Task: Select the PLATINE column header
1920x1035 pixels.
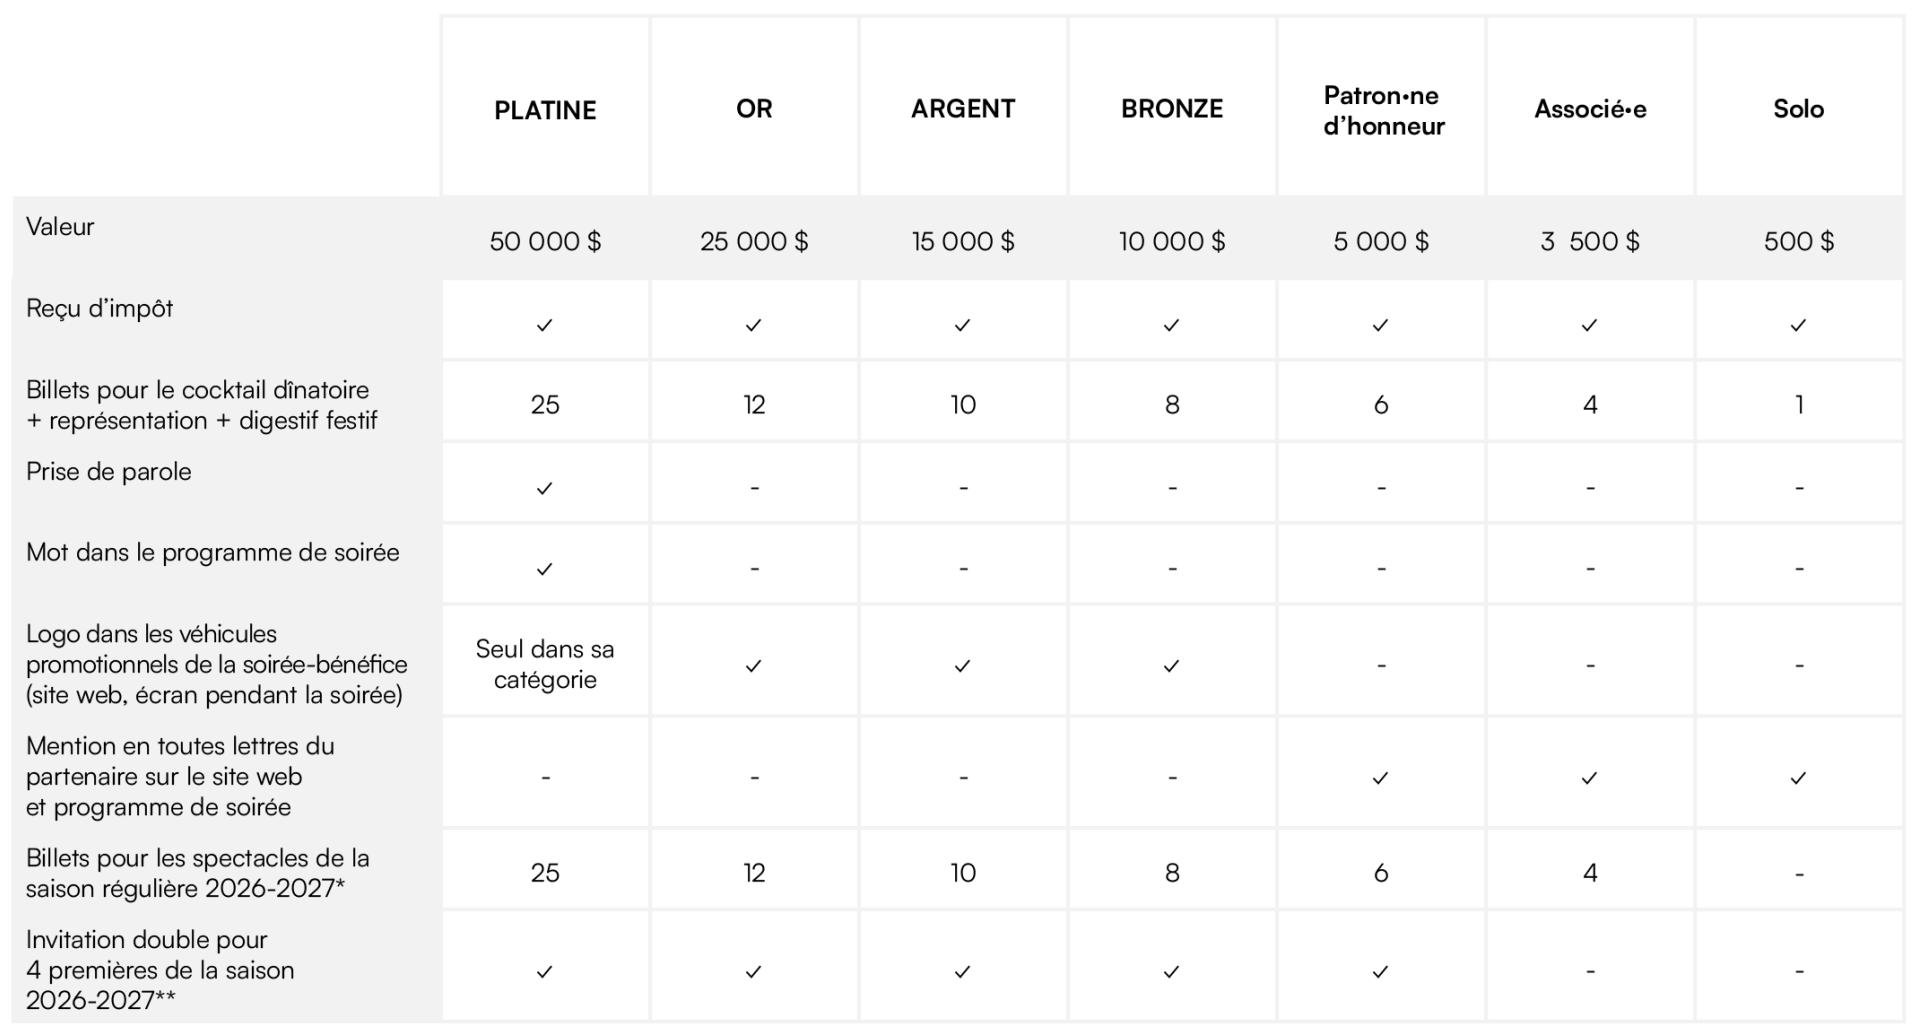Action: 545,110
